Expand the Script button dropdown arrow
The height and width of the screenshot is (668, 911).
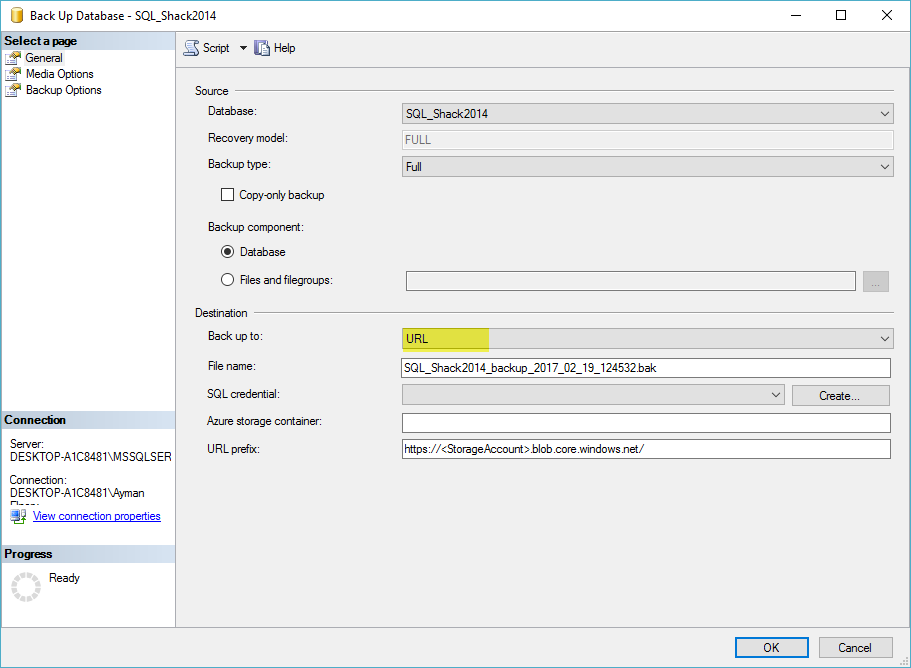point(243,48)
